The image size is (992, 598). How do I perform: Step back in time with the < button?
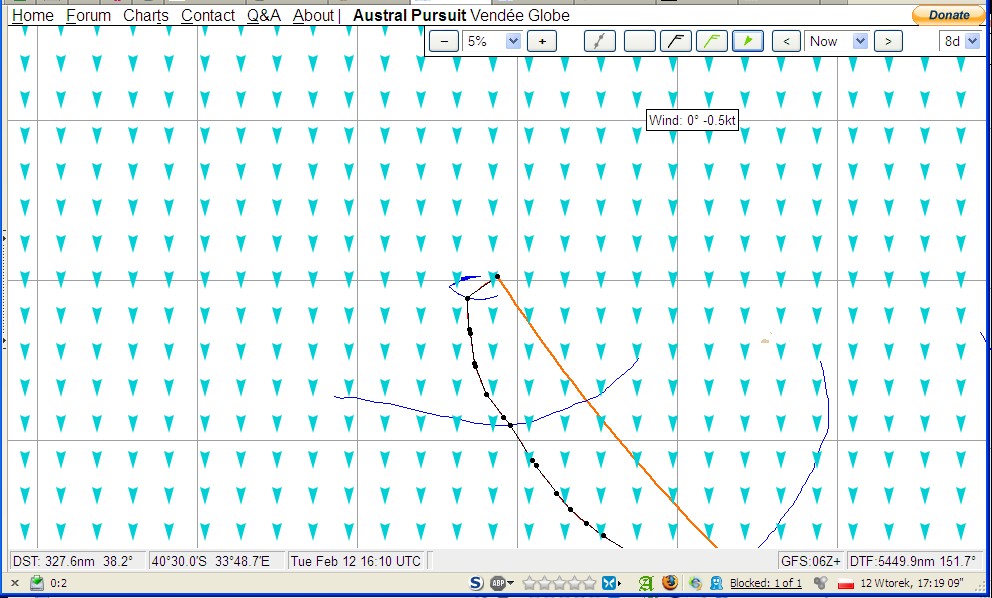point(788,41)
